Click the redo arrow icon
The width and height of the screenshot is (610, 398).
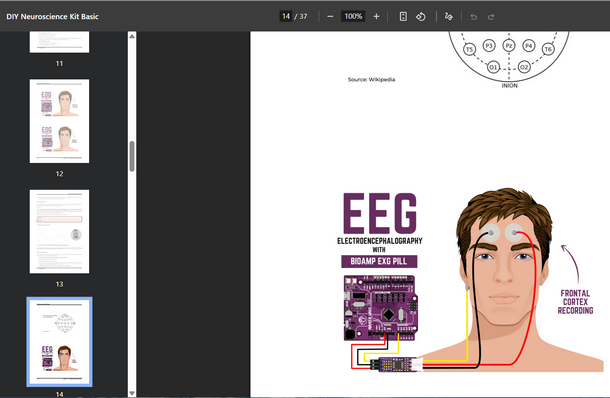[x=491, y=17]
